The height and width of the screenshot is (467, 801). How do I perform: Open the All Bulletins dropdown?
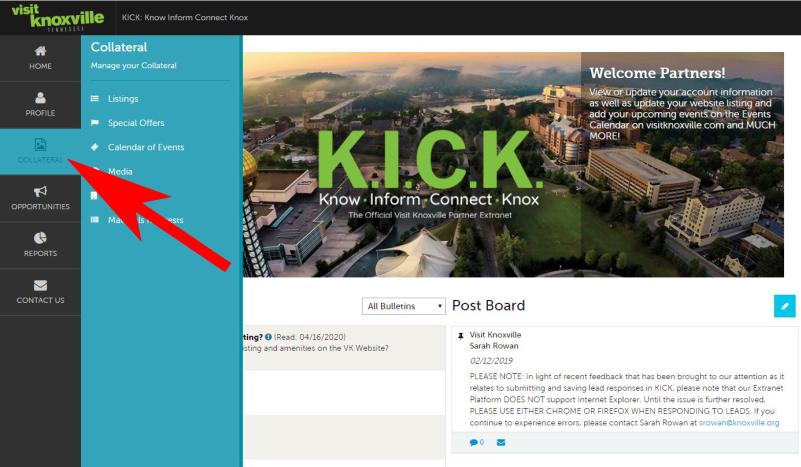pyautogui.click(x=404, y=306)
